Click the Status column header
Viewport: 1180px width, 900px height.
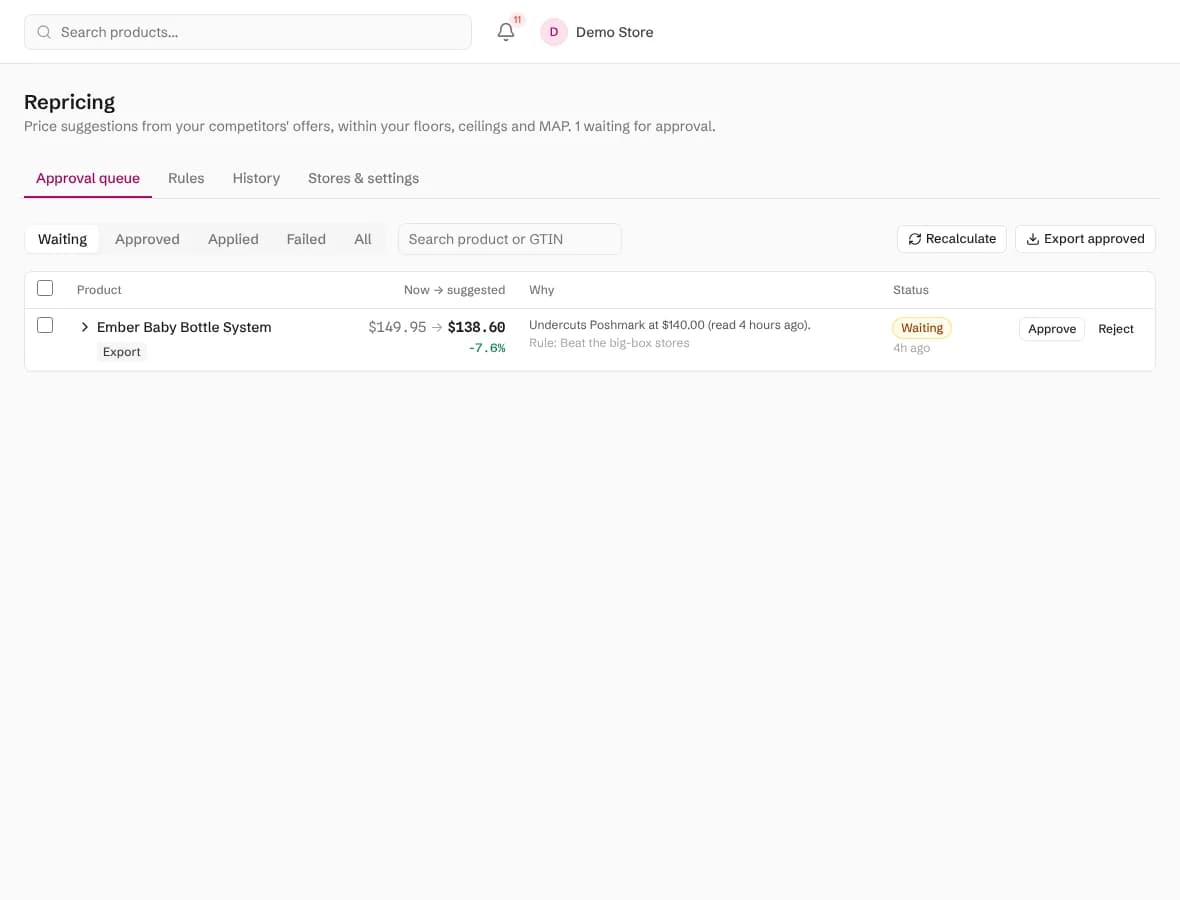pos(911,290)
